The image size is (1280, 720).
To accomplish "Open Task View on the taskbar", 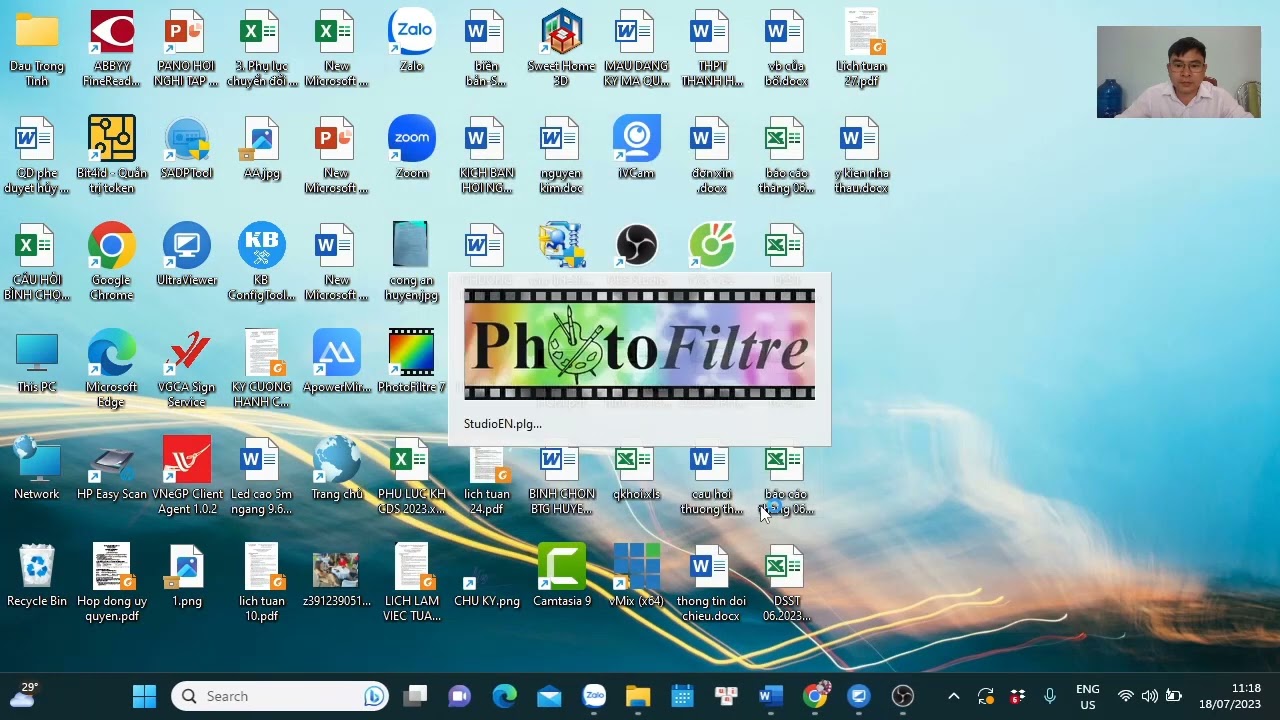I will coord(415,696).
